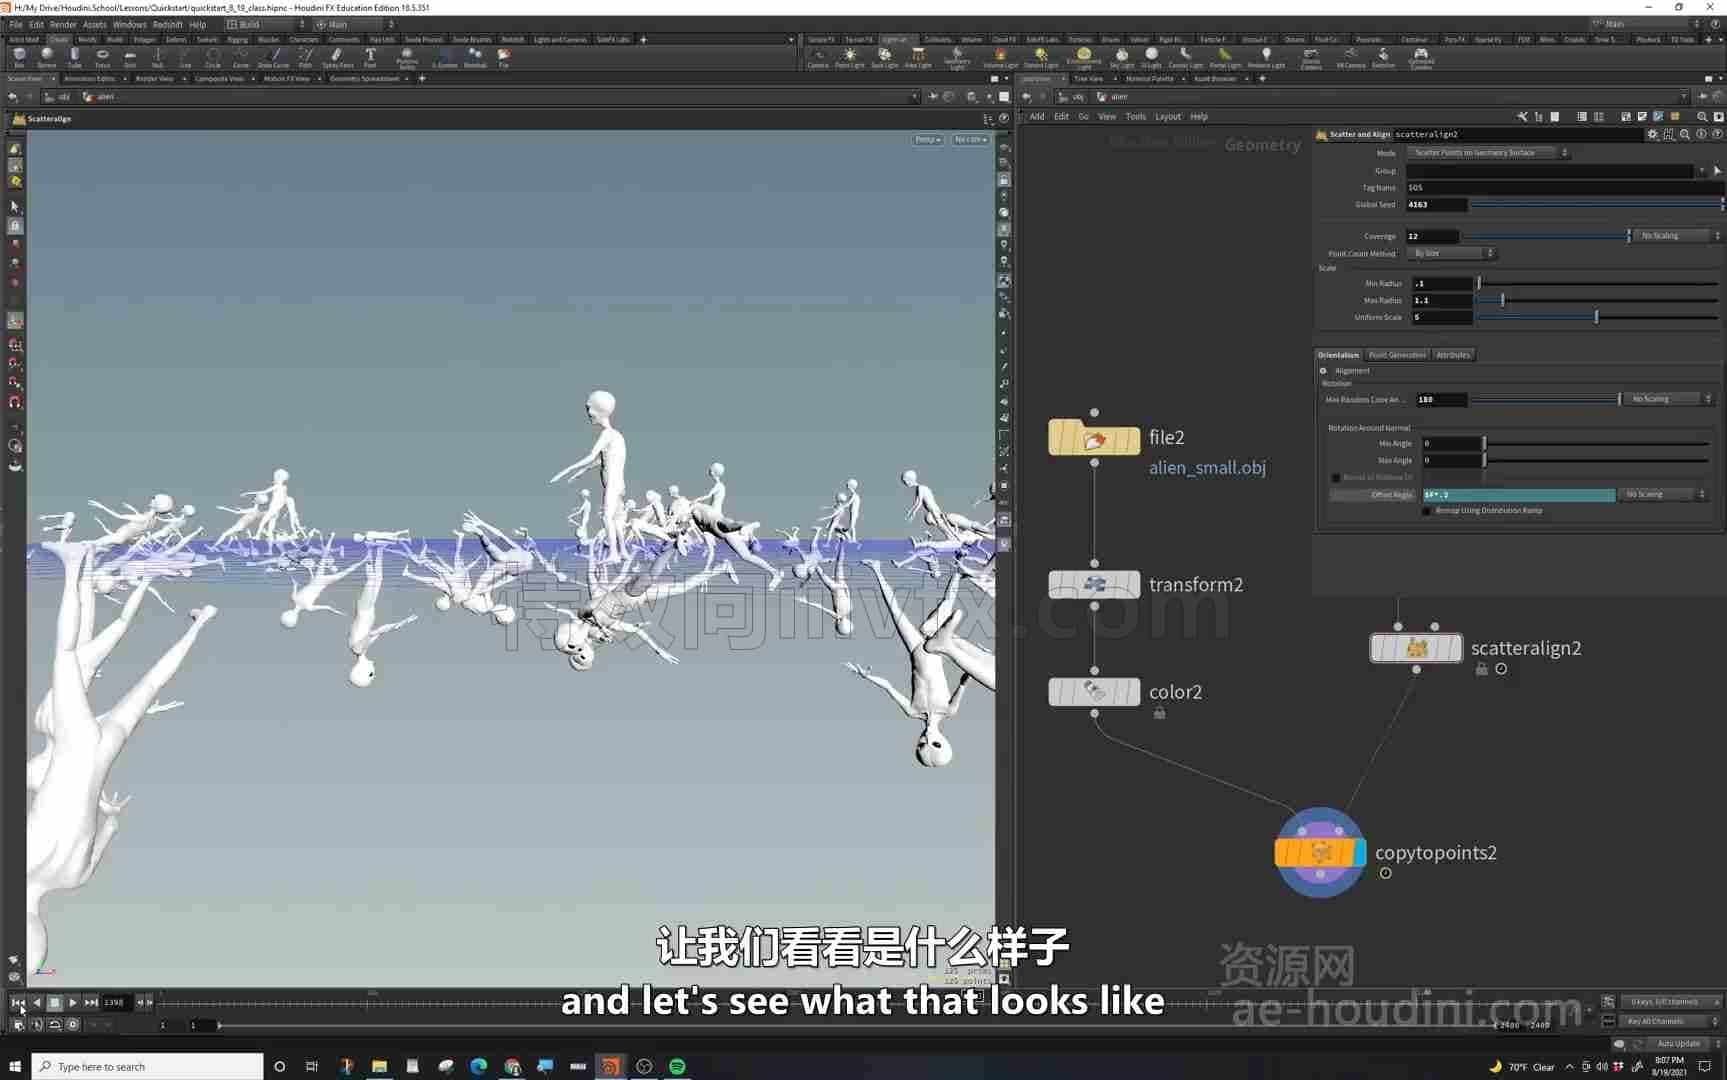Toggle the Alignment section radio expander

click(1323, 371)
